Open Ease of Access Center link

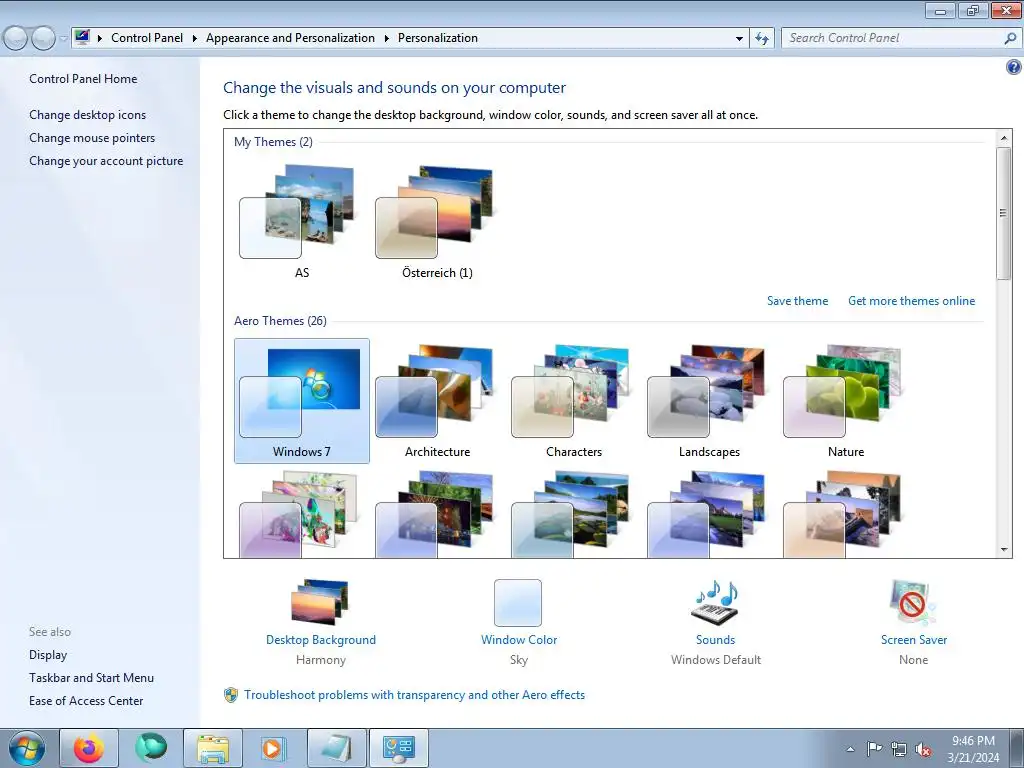click(86, 701)
